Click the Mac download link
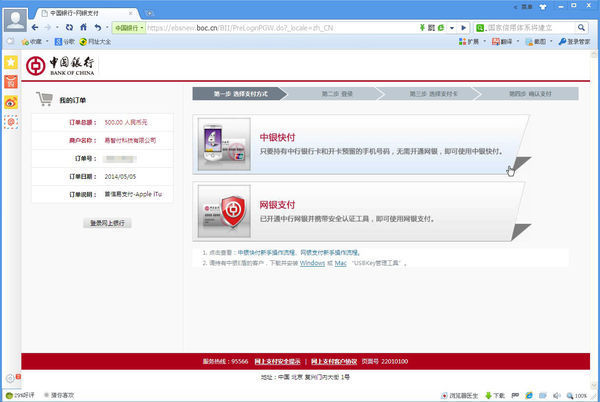Image resolution: width=600 pixels, height=402 pixels. click(x=341, y=263)
